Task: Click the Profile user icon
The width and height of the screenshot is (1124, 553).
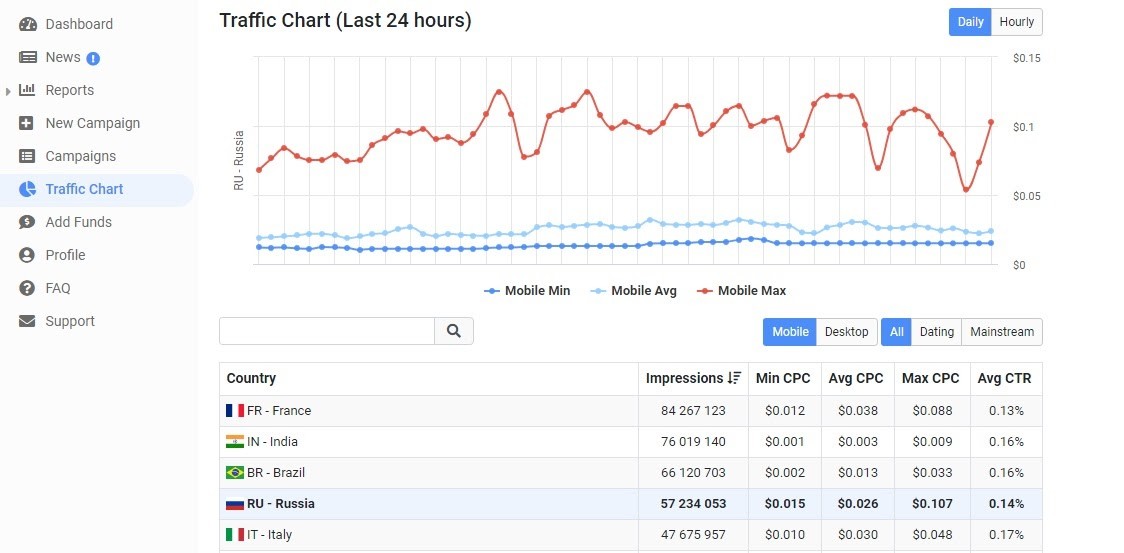Action: coord(27,255)
